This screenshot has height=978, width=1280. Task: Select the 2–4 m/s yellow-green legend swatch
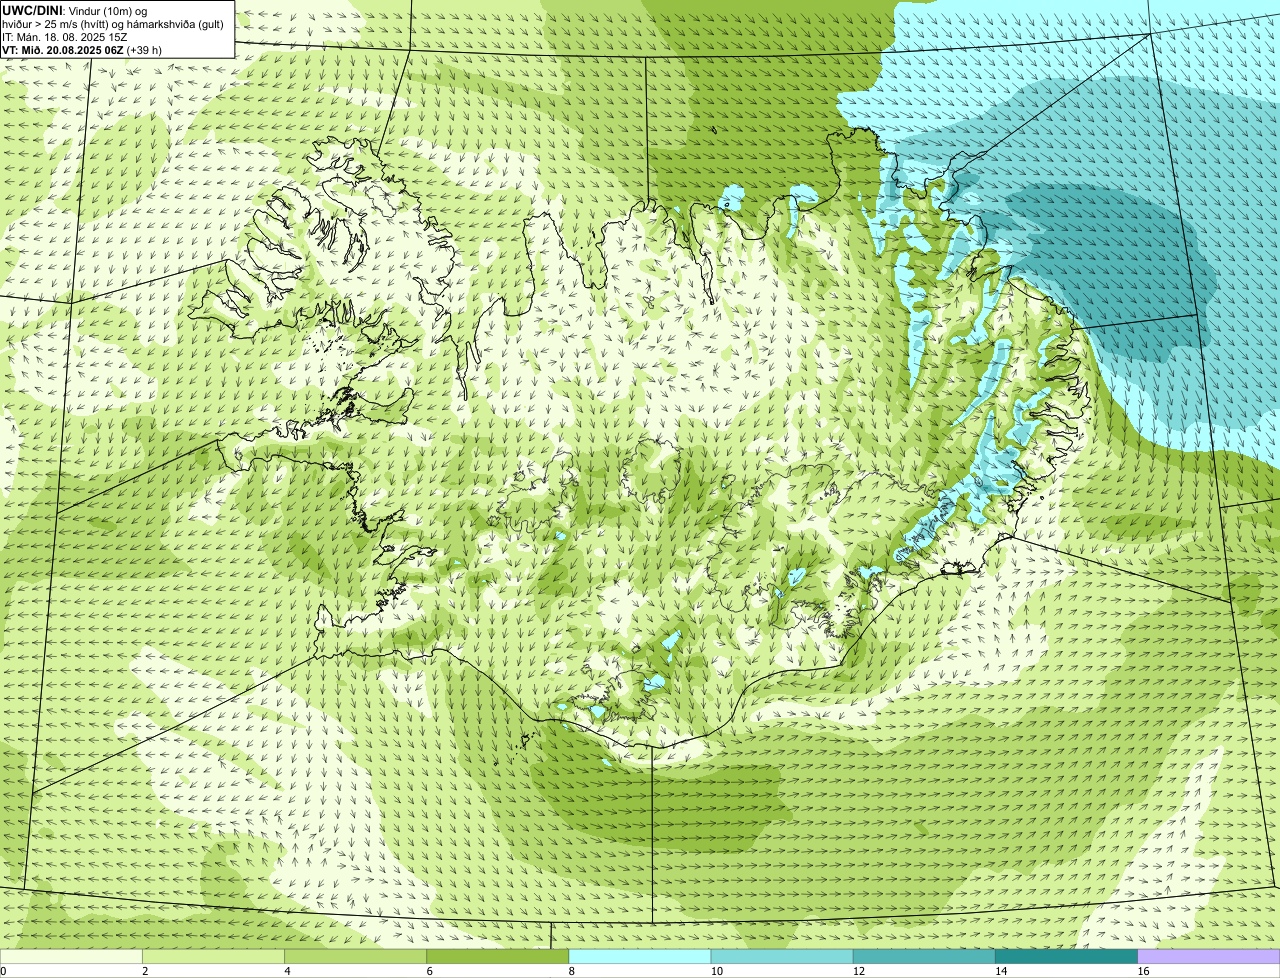pos(213,957)
